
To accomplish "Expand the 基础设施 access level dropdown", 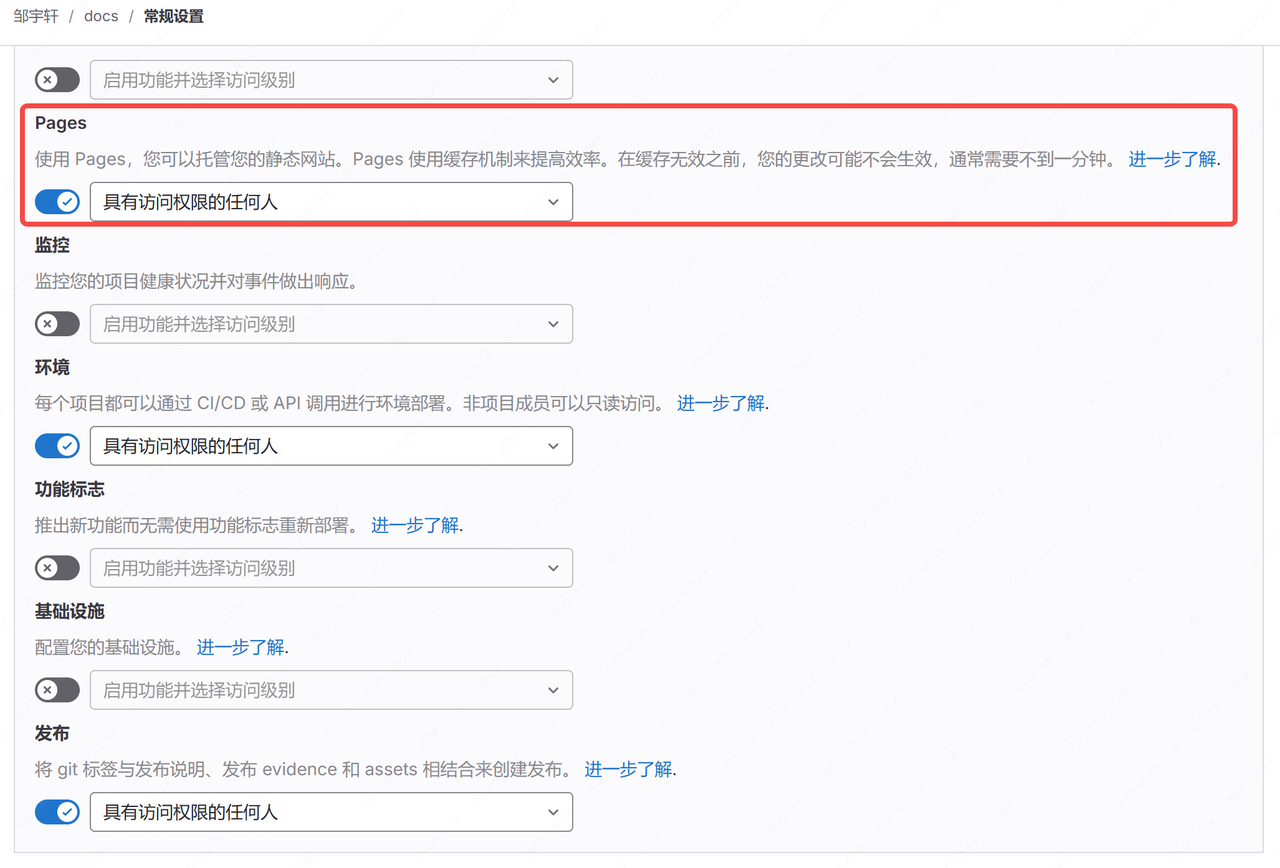I will pos(331,690).
